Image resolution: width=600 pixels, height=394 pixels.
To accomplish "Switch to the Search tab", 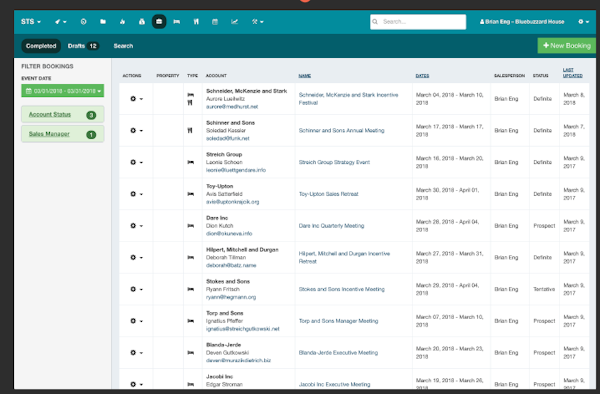I will pos(123,46).
